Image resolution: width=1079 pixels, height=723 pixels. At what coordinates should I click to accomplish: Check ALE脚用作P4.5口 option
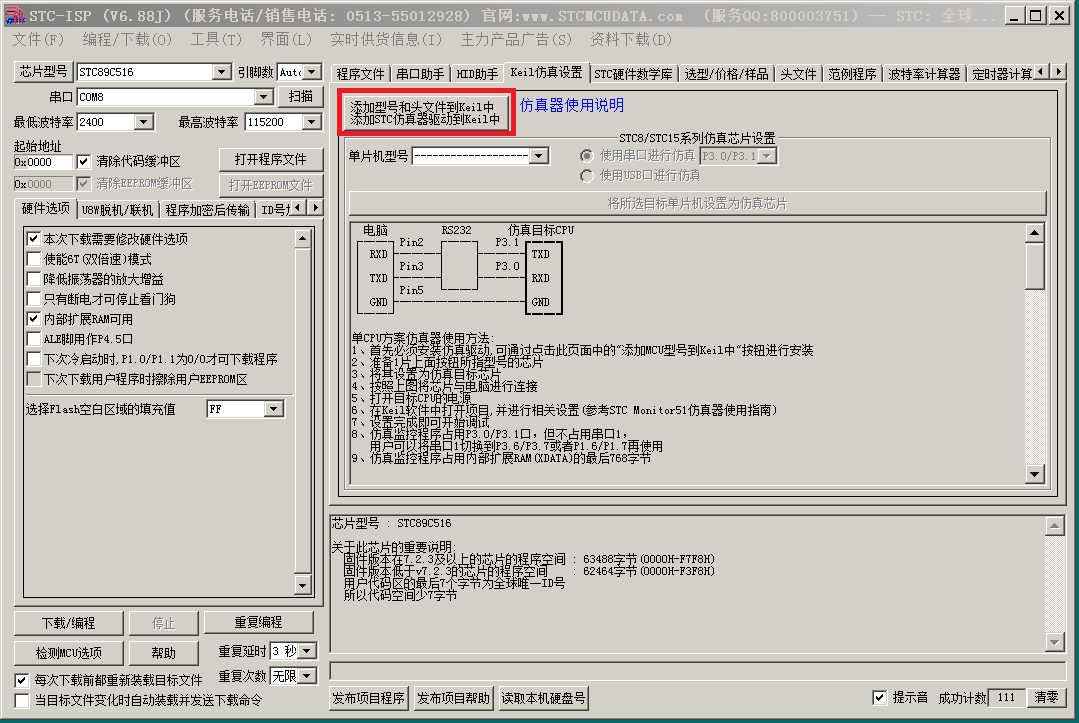click(34, 338)
